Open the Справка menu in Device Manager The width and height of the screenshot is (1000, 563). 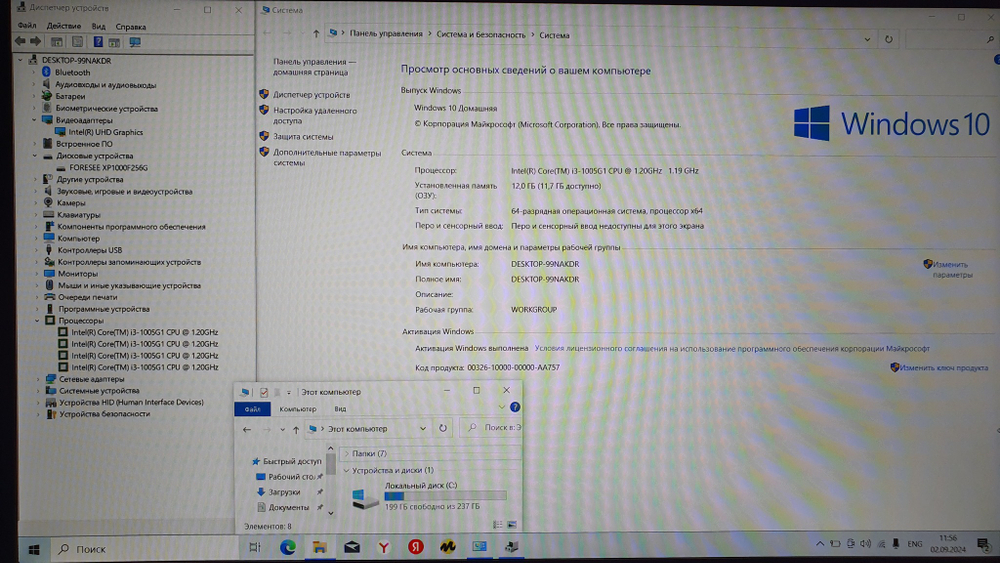coord(131,27)
